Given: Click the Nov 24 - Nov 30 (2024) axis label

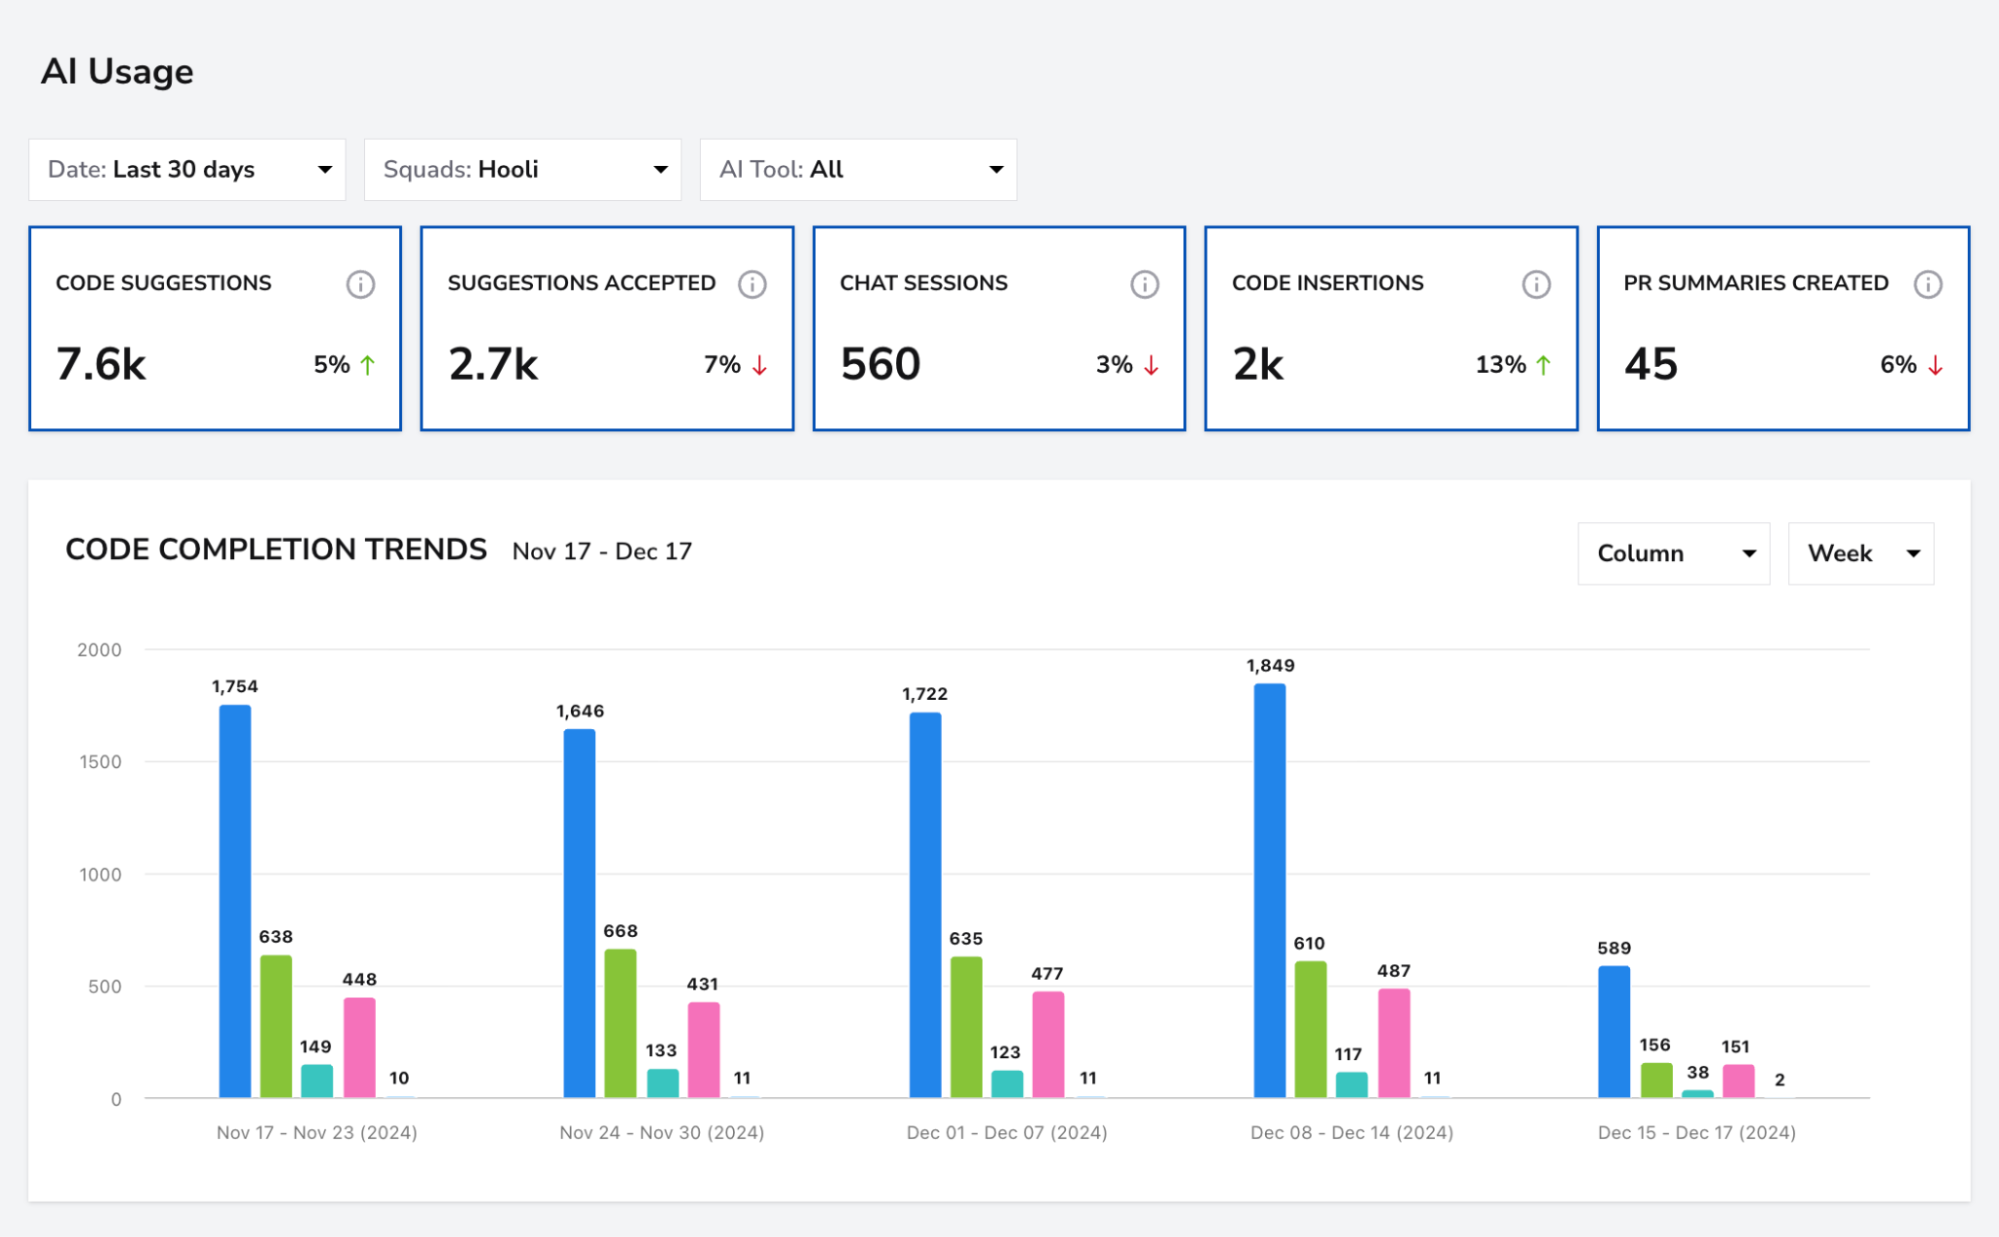Looking at the screenshot, I should click(662, 1132).
